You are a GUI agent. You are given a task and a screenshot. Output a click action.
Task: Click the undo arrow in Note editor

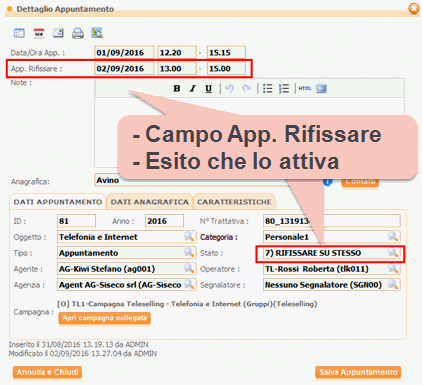(229, 88)
